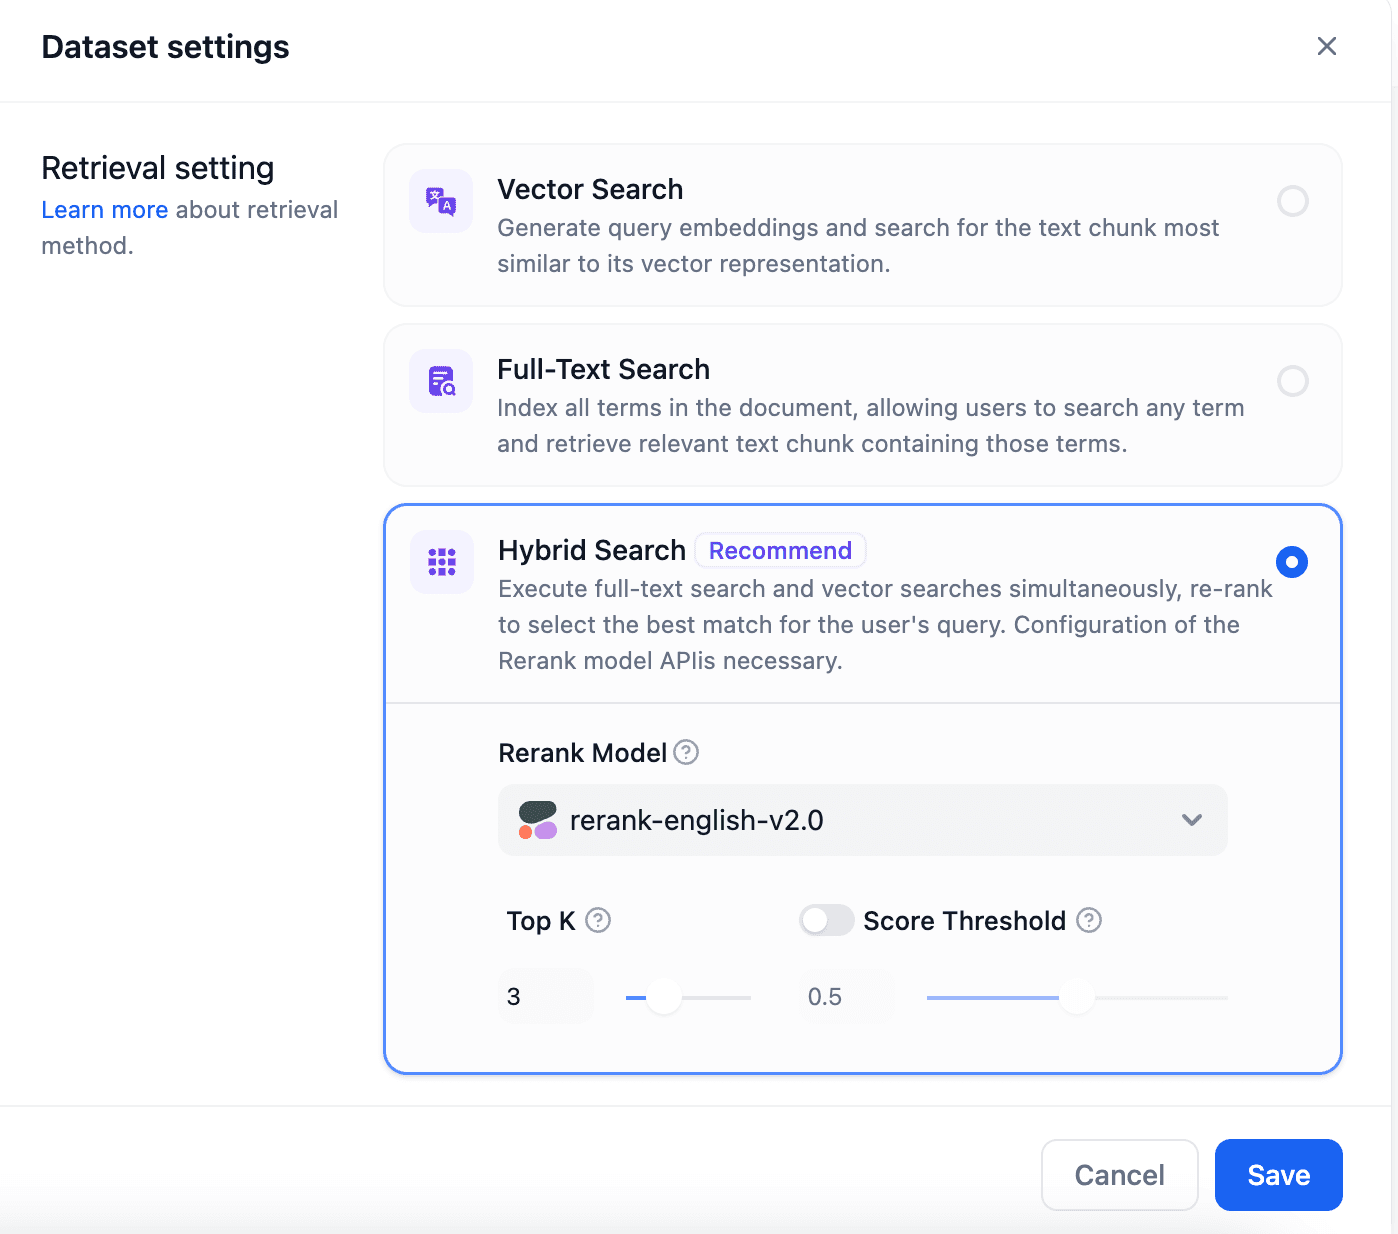Click the Full-Text Search document icon
Screen dimensions: 1398x1234
tap(441, 381)
